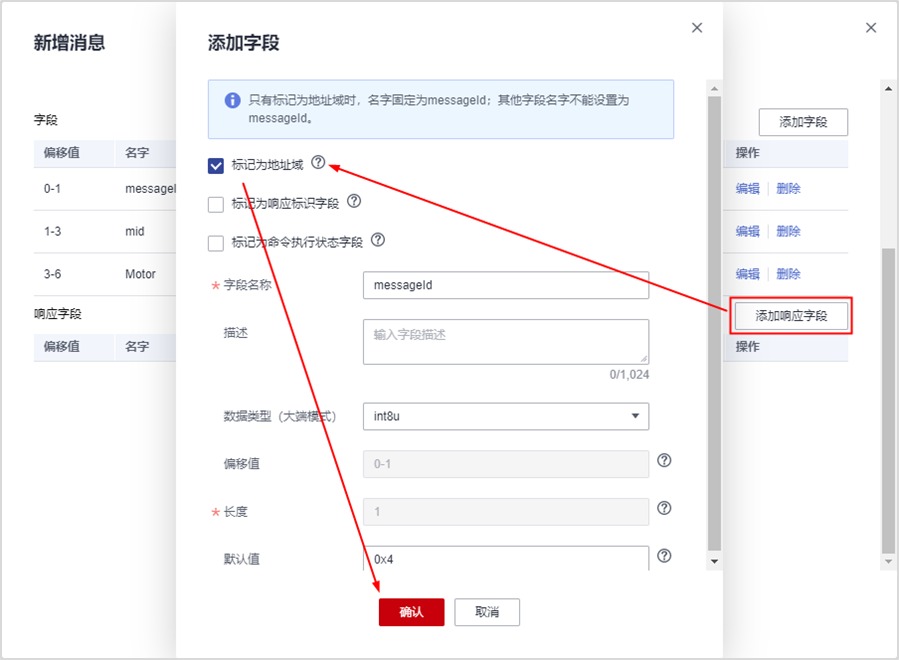
Task: Uncheck the 标记为地址域 checkbox
Action: [216, 166]
